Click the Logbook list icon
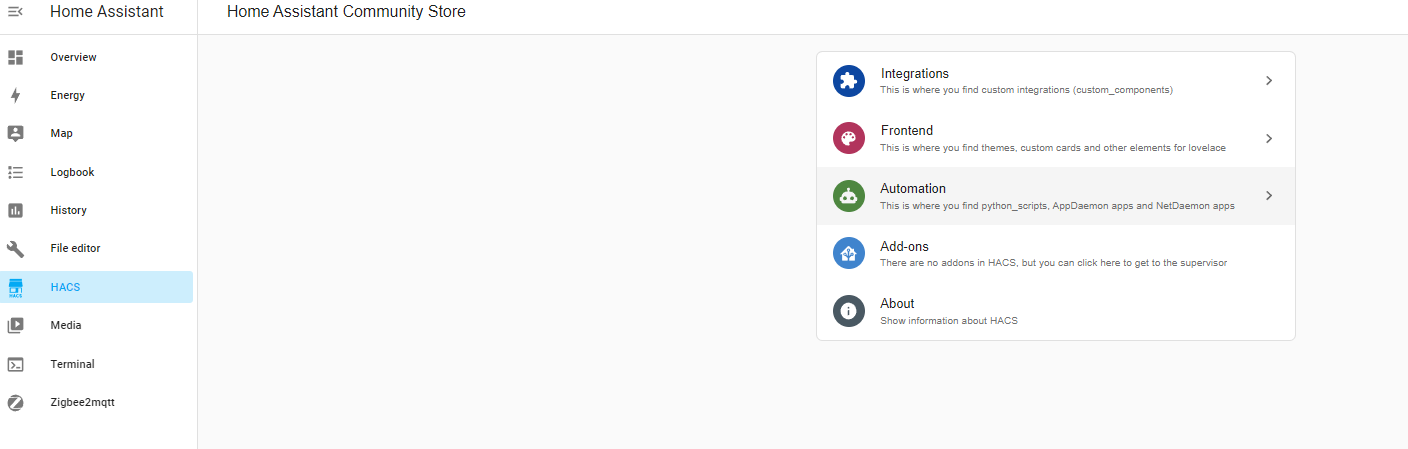The height and width of the screenshot is (449, 1408). (x=15, y=172)
